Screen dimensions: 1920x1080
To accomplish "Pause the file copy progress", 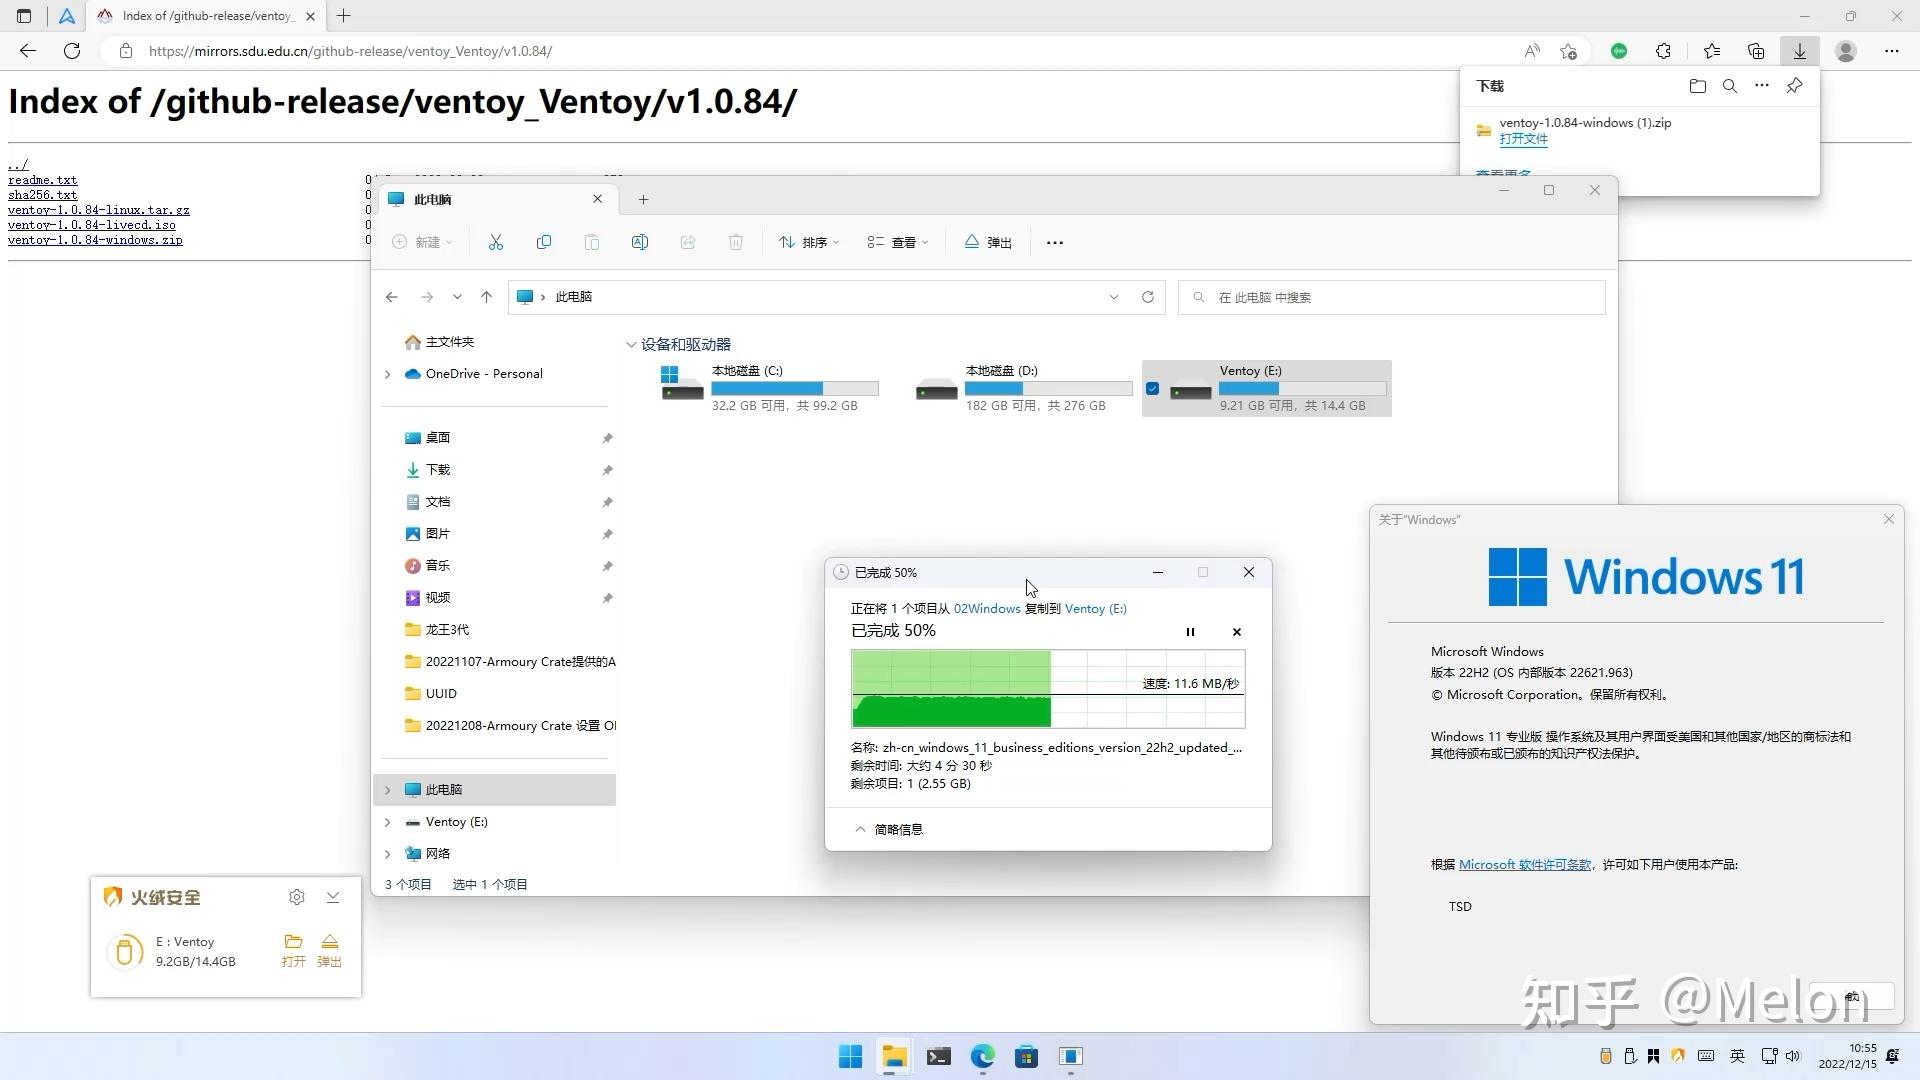I will (x=1190, y=632).
